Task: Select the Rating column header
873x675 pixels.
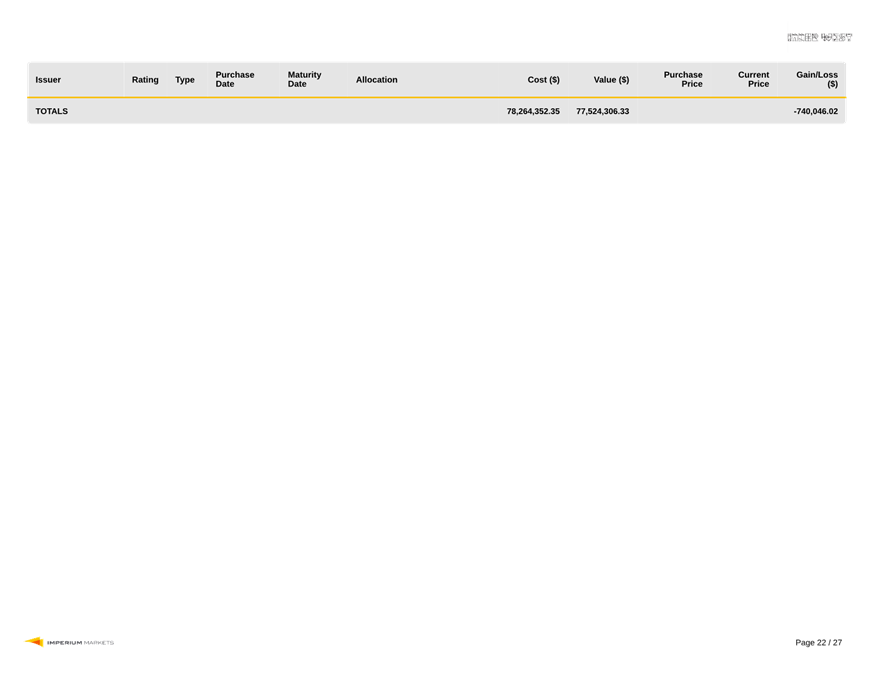Action: (145, 80)
